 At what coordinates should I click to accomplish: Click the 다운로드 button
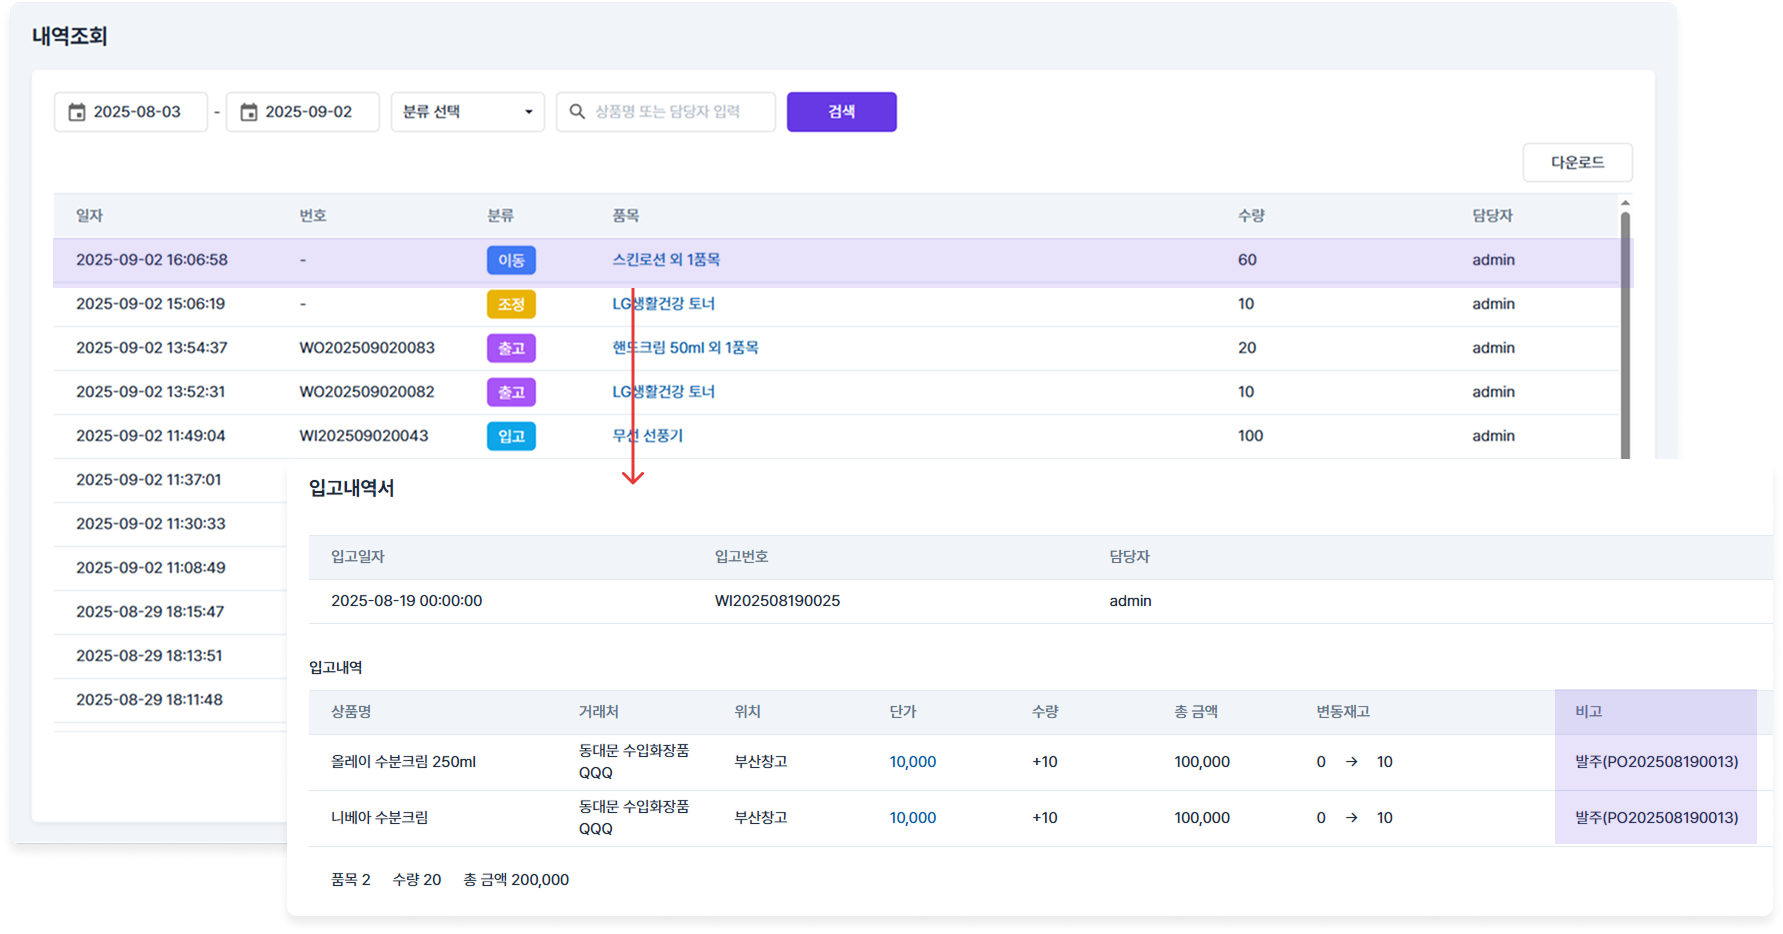[x=1577, y=162]
